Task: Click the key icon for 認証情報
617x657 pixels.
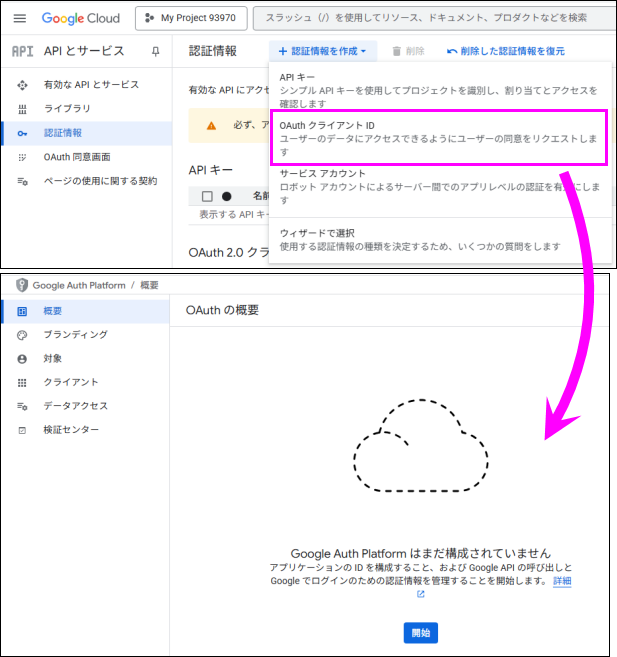Action: [x=22, y=134]
